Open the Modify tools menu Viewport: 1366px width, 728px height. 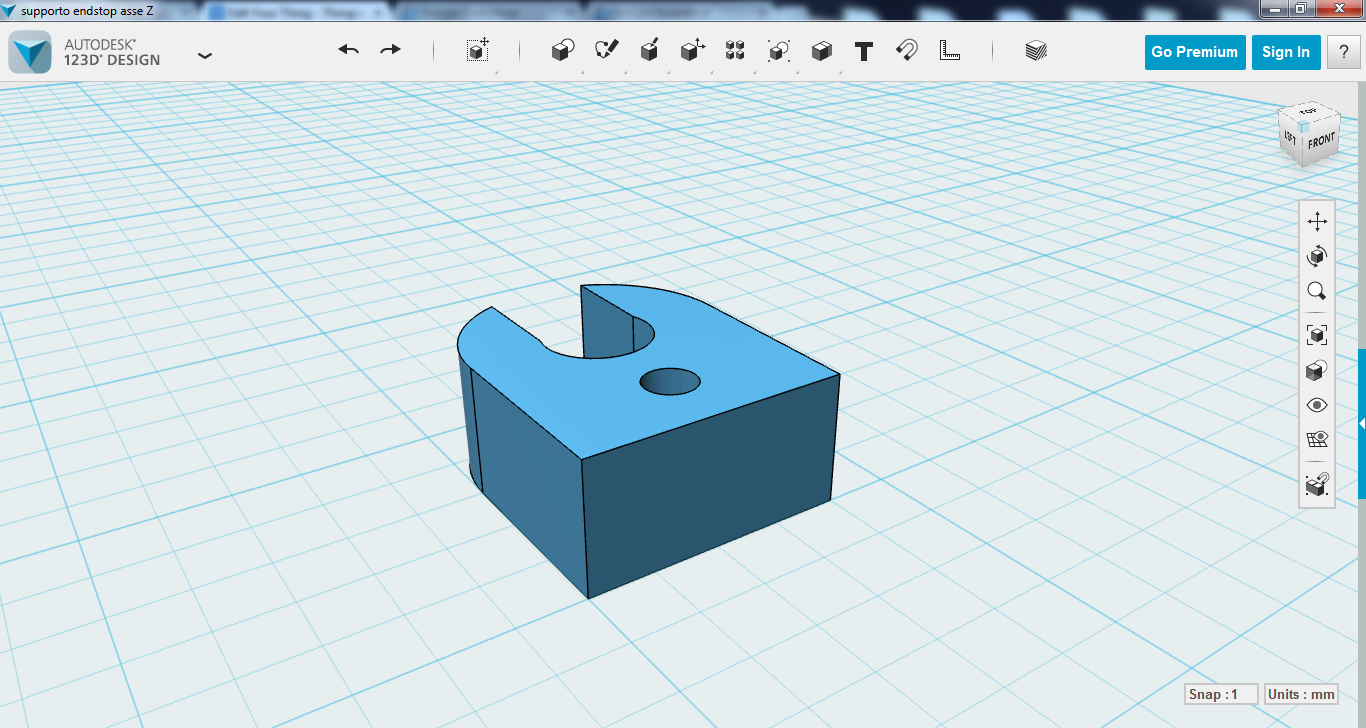point(692,51)
